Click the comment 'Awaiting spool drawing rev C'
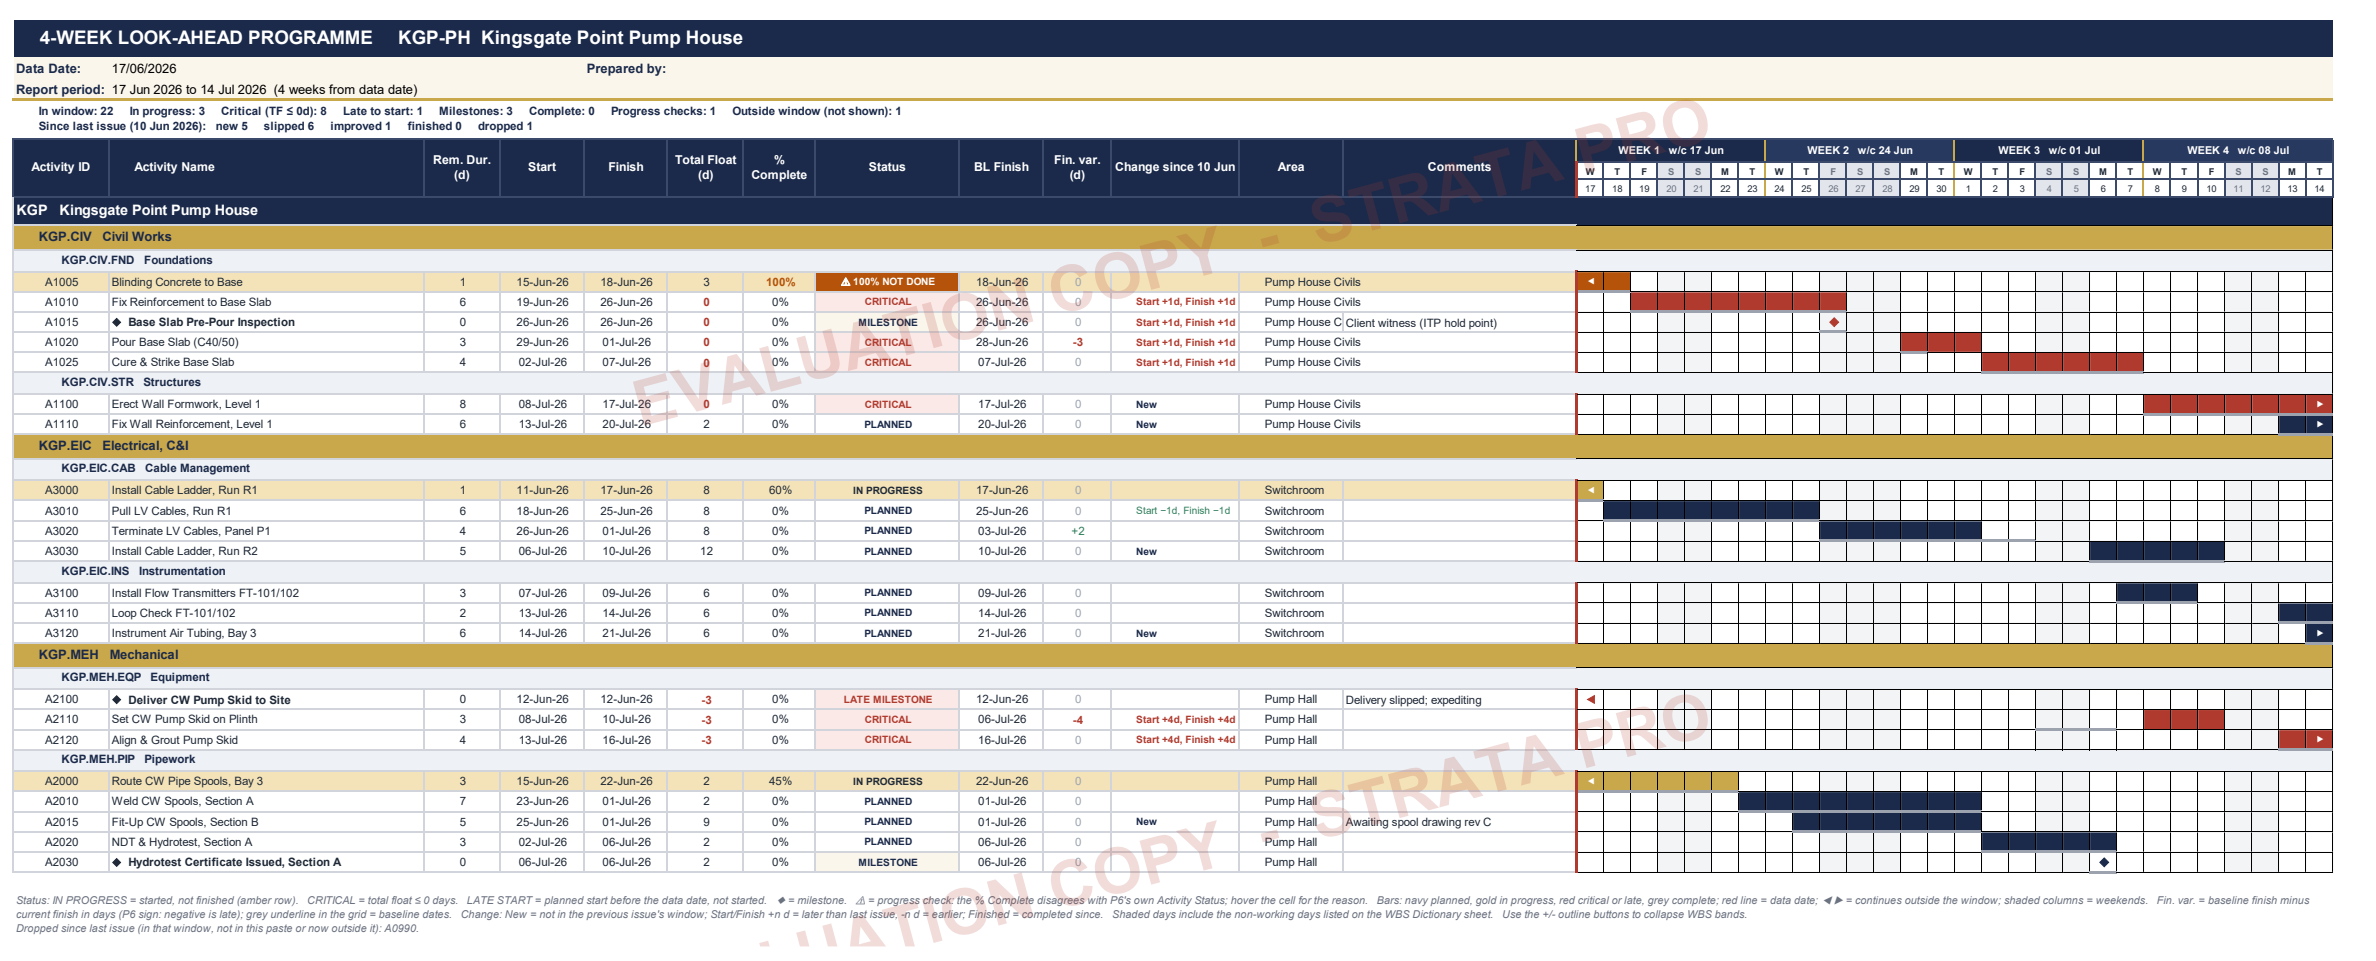 pyautogui.click(x=1418, y=822)
